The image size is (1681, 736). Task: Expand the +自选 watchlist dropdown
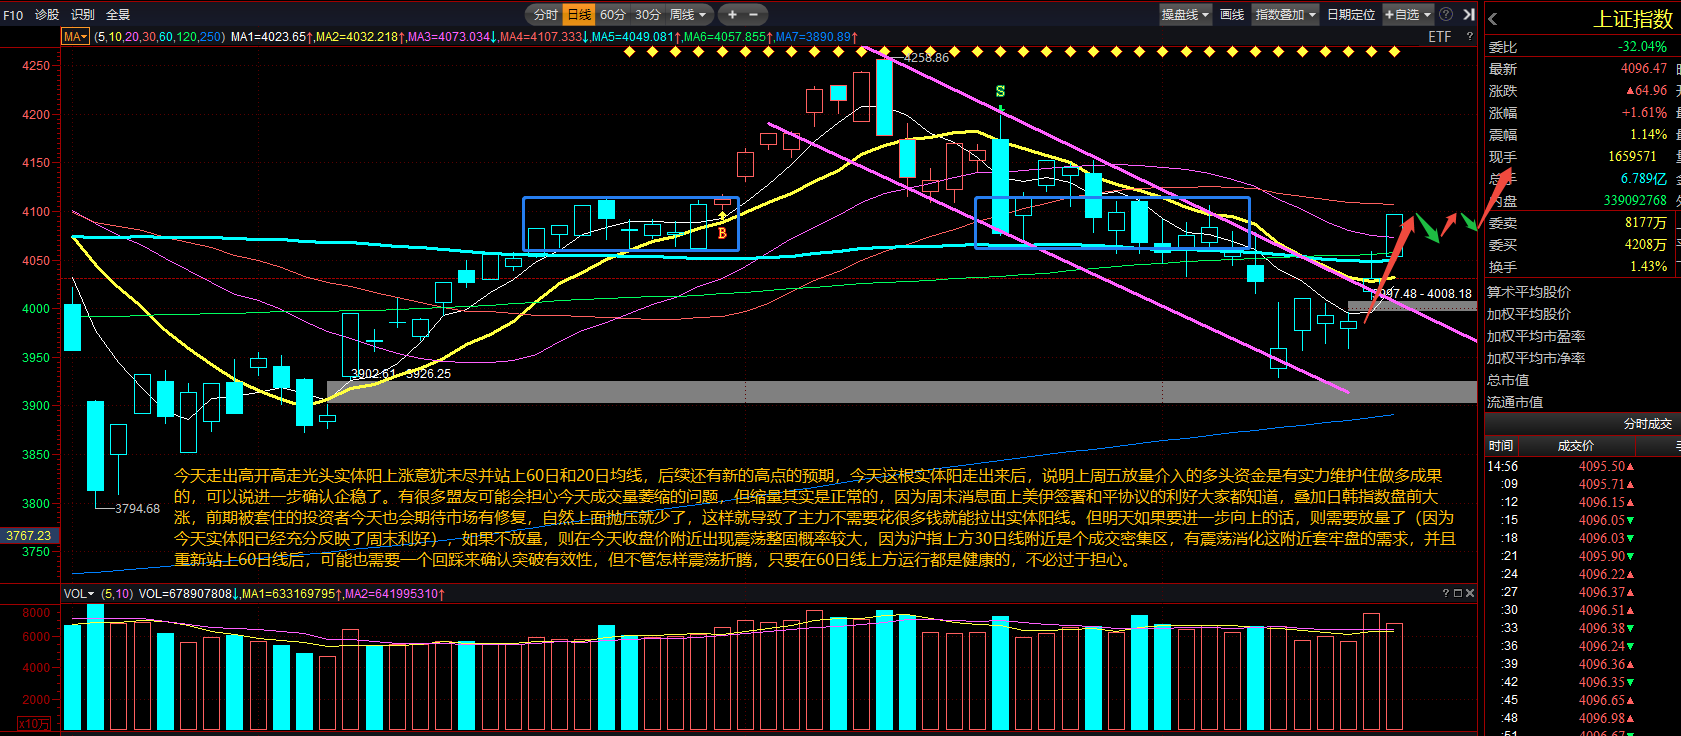1408,14
